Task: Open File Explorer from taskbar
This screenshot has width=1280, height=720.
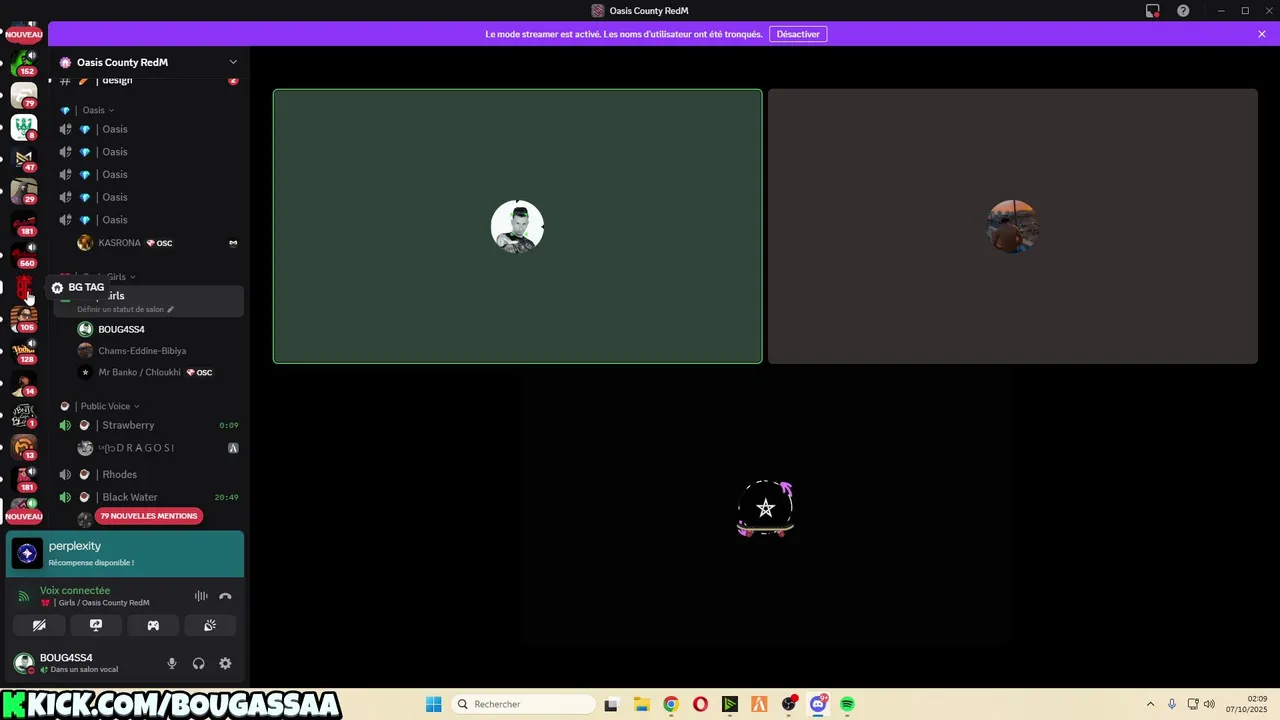Action: point(641,704)
